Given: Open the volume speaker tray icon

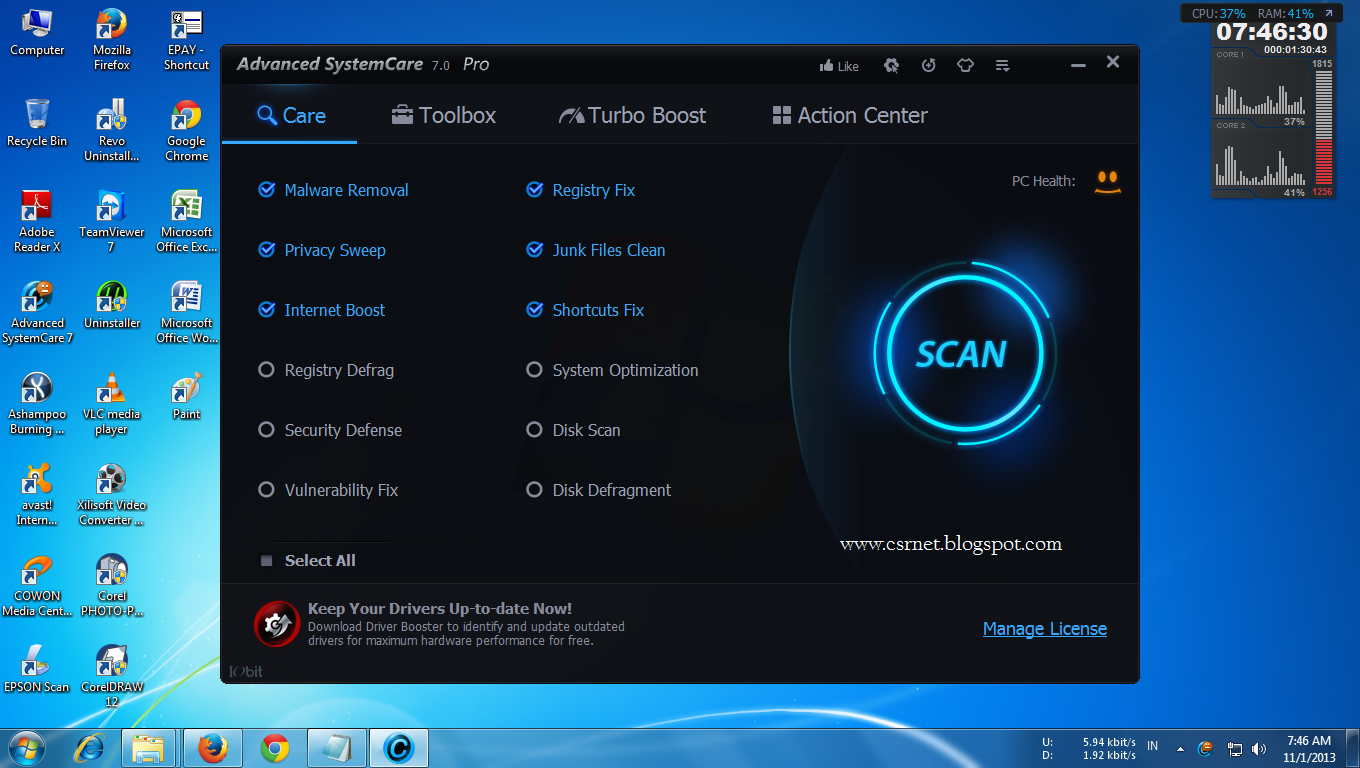Looking at the screenshot, I should [1259, 748].
